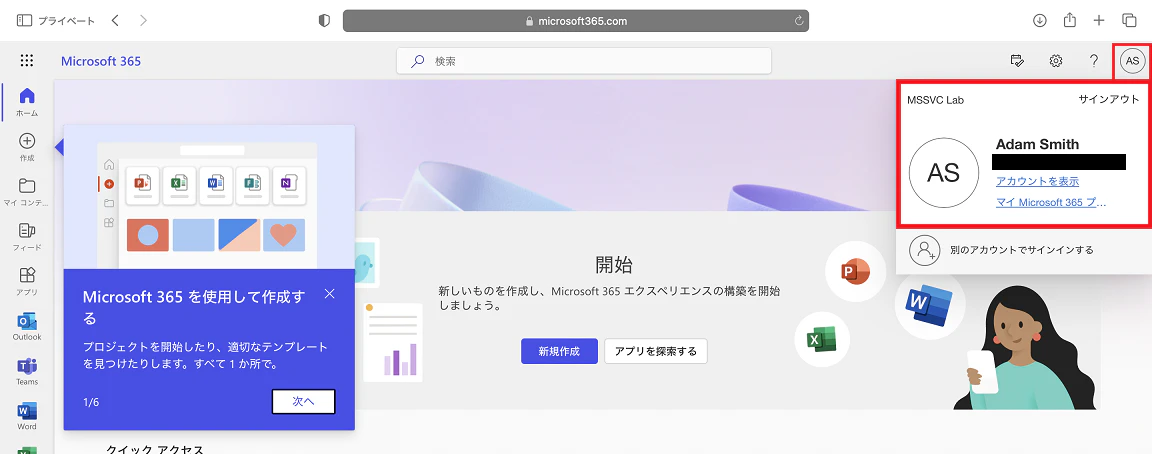The height and width of the screenshot is (454, 1152).
Task: Click the microsoft365.com address bar
Action: 576,21
